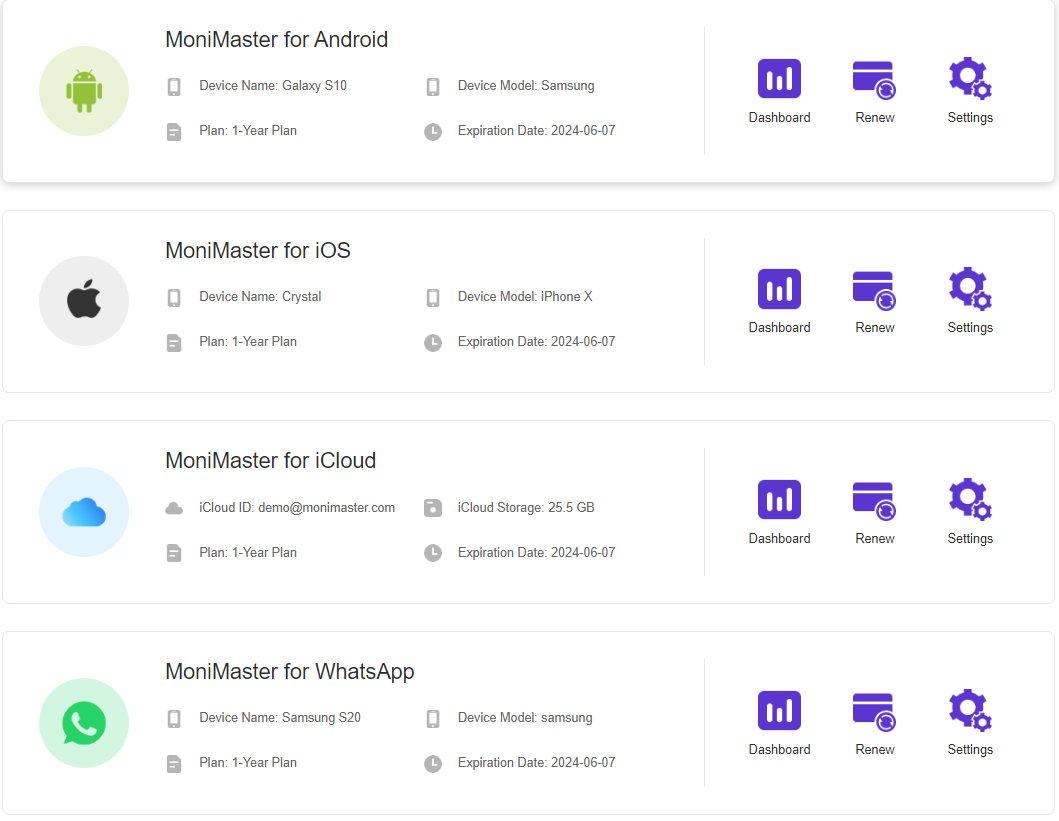Click the green Android robot logo
This screenshot has height=821, width=1059.
(x=84, y=91)
